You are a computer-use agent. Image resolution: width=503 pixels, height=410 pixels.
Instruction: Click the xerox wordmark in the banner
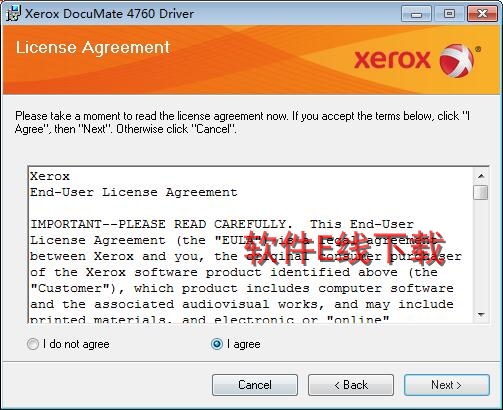click(392, 60)
